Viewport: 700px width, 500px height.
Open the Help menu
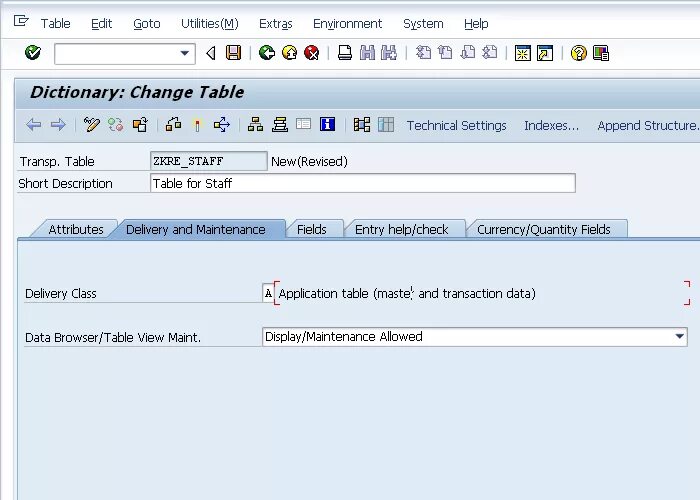point(476,24)
